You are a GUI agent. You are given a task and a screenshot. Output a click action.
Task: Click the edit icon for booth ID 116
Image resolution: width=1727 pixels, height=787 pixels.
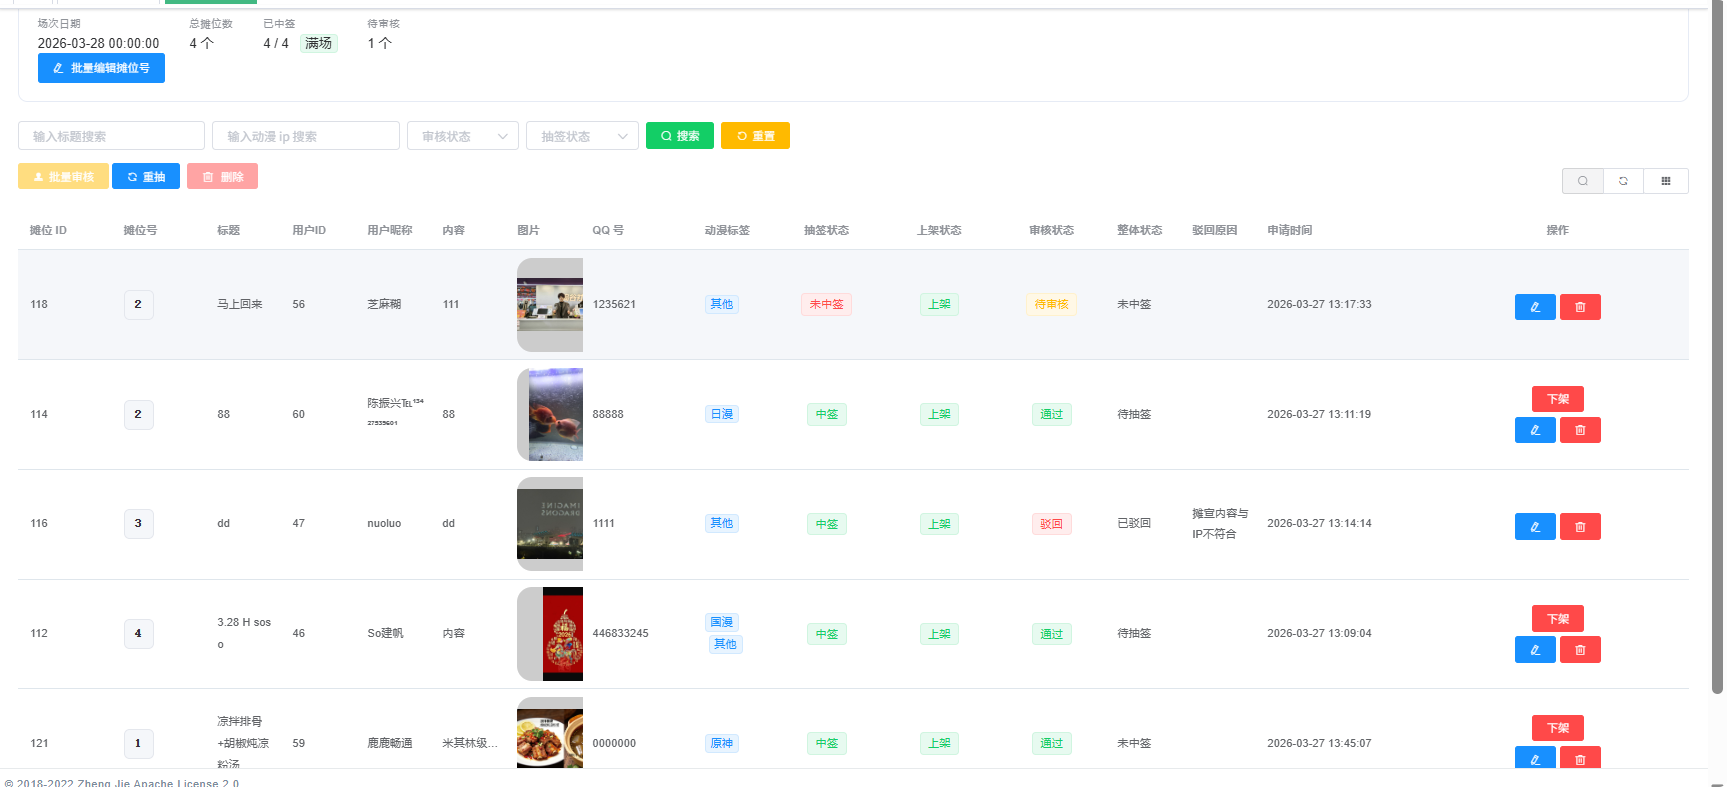click(x=1534, y=527)
